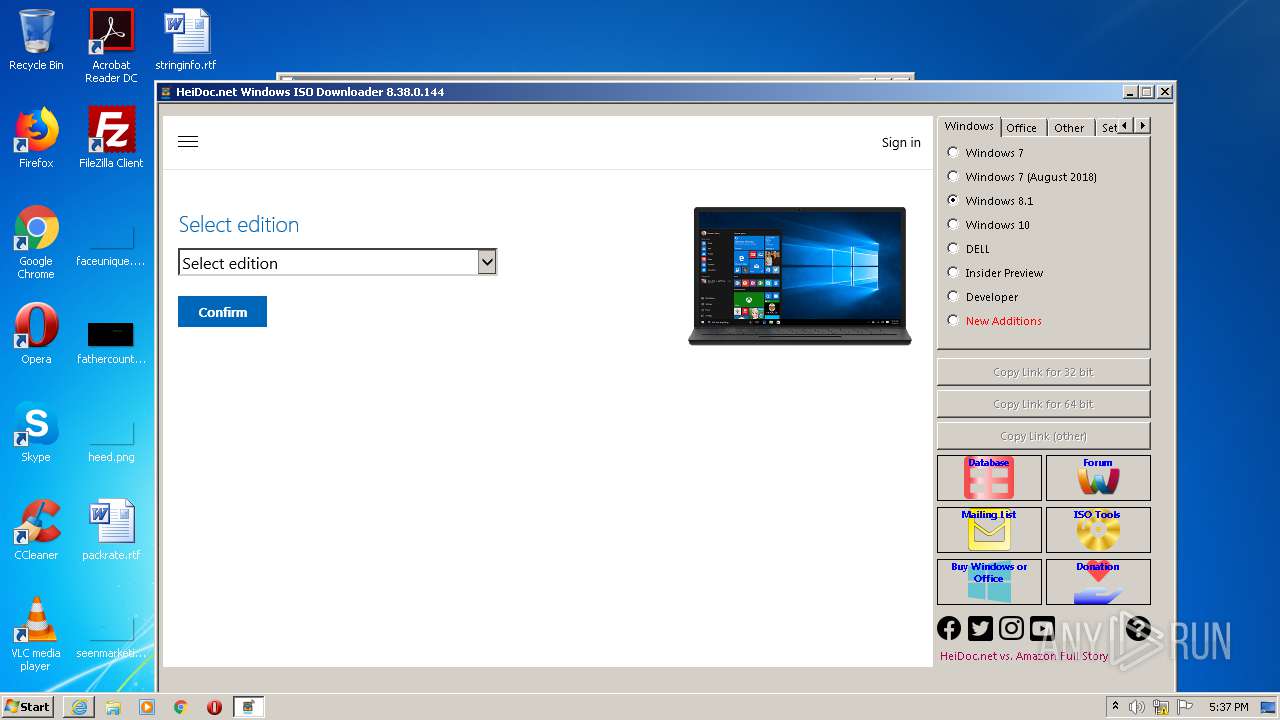1280x720 pixels.
Task: Open the ISO Tools icon button
Action: coord(1098,530)
